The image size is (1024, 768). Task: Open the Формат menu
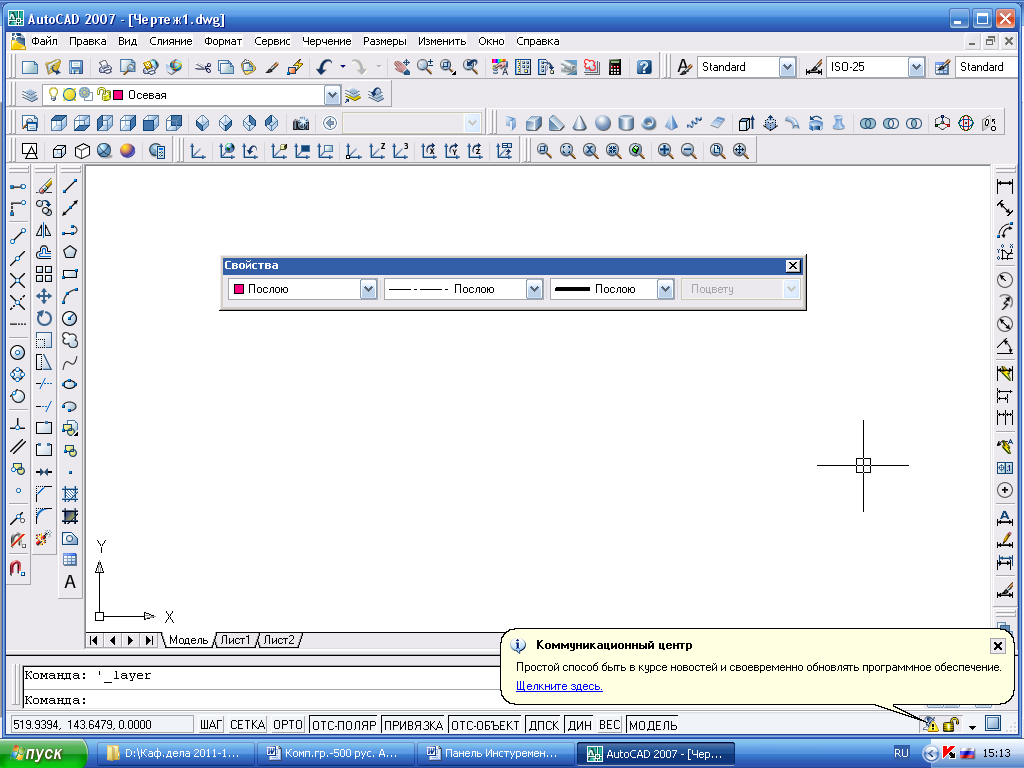click(223, 41)
